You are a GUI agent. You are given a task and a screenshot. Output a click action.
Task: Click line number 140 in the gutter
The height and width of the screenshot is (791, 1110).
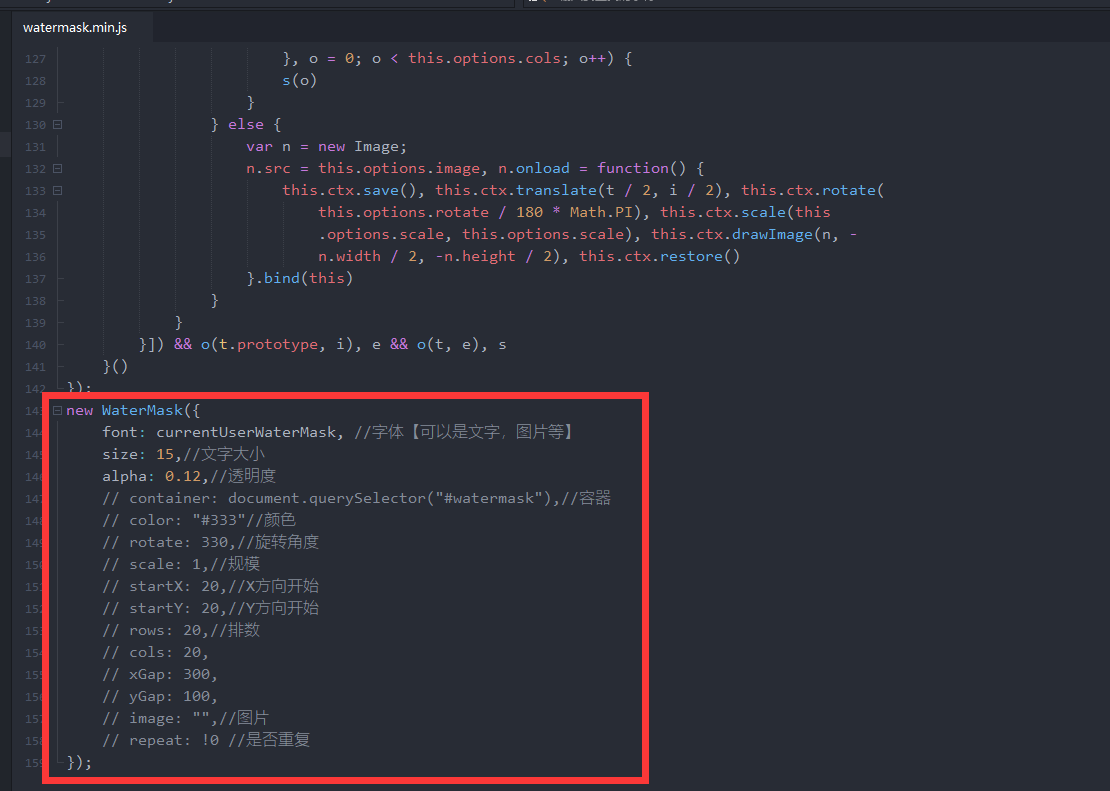(35, 345)
